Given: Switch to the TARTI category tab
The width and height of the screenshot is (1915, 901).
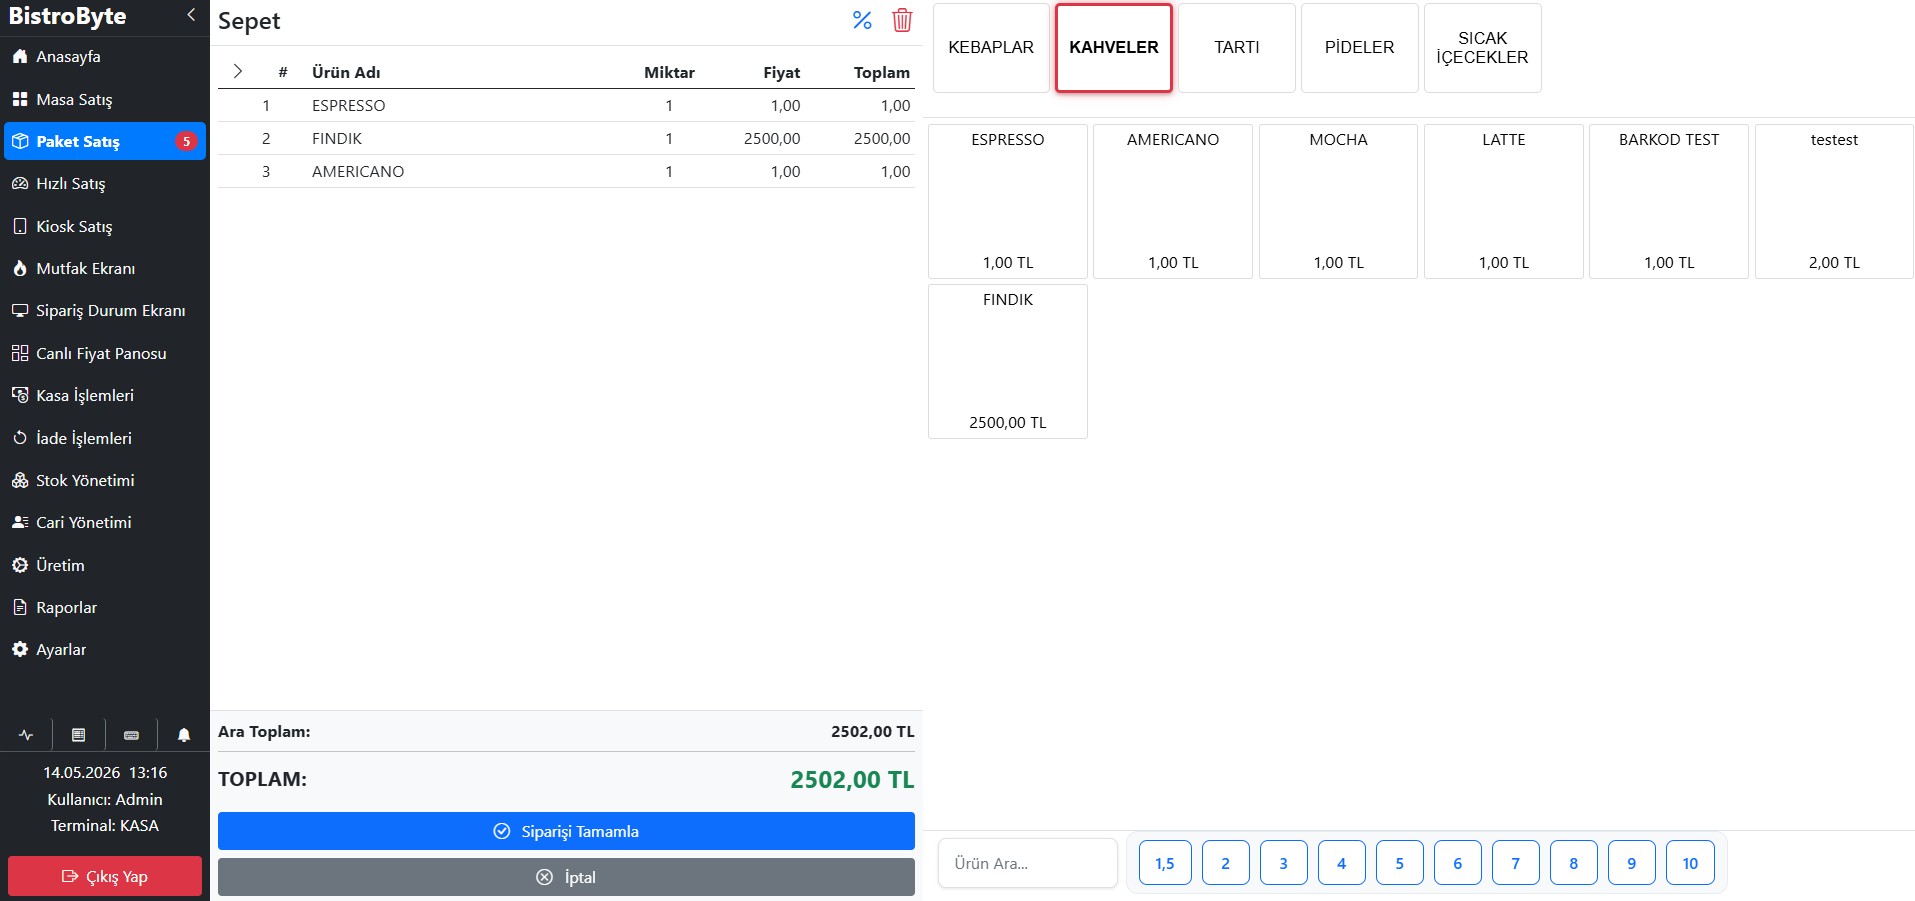Looking at the screenshot, I should pyautogui.click(x=1237, y=48).
